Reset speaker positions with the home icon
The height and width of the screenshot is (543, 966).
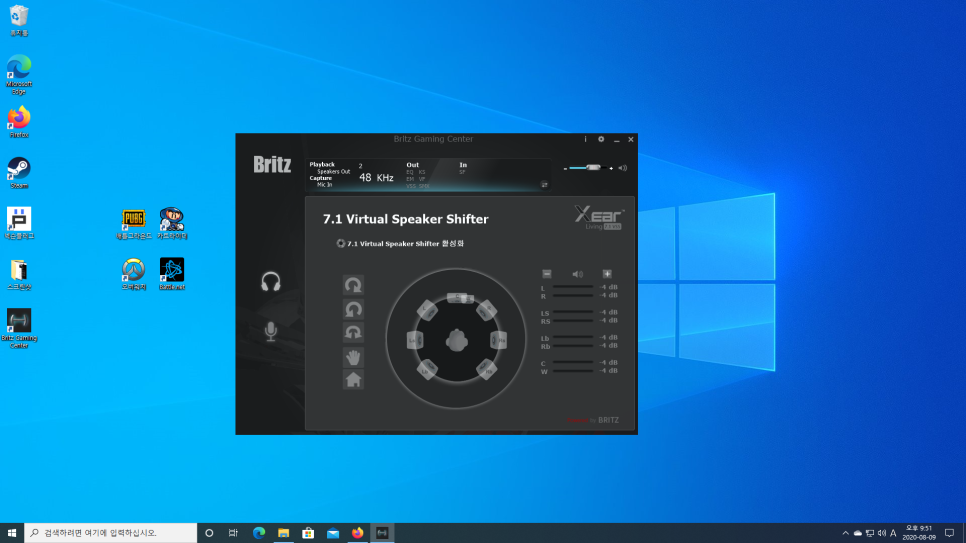point(353,380)
